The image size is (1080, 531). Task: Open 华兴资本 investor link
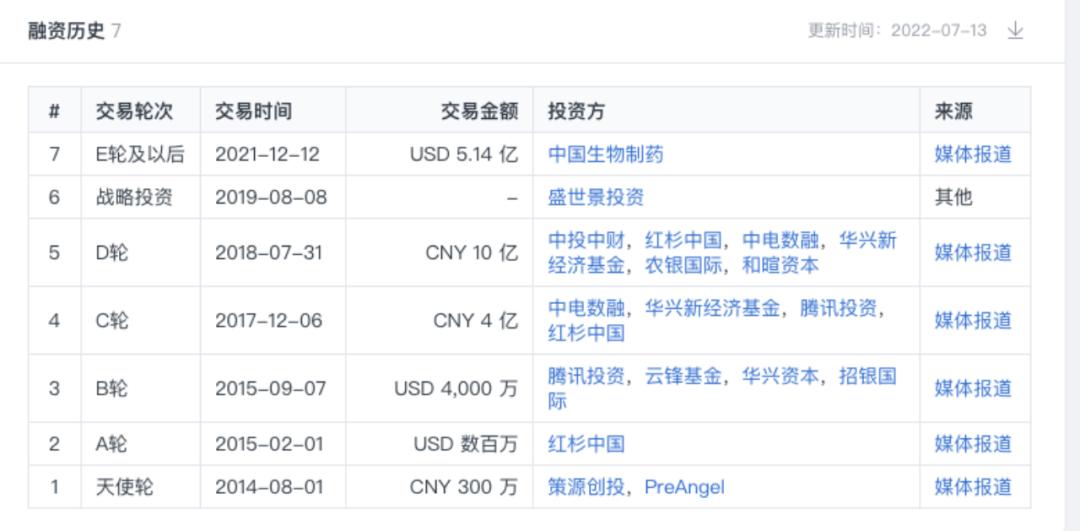click(x=780, y=377)
